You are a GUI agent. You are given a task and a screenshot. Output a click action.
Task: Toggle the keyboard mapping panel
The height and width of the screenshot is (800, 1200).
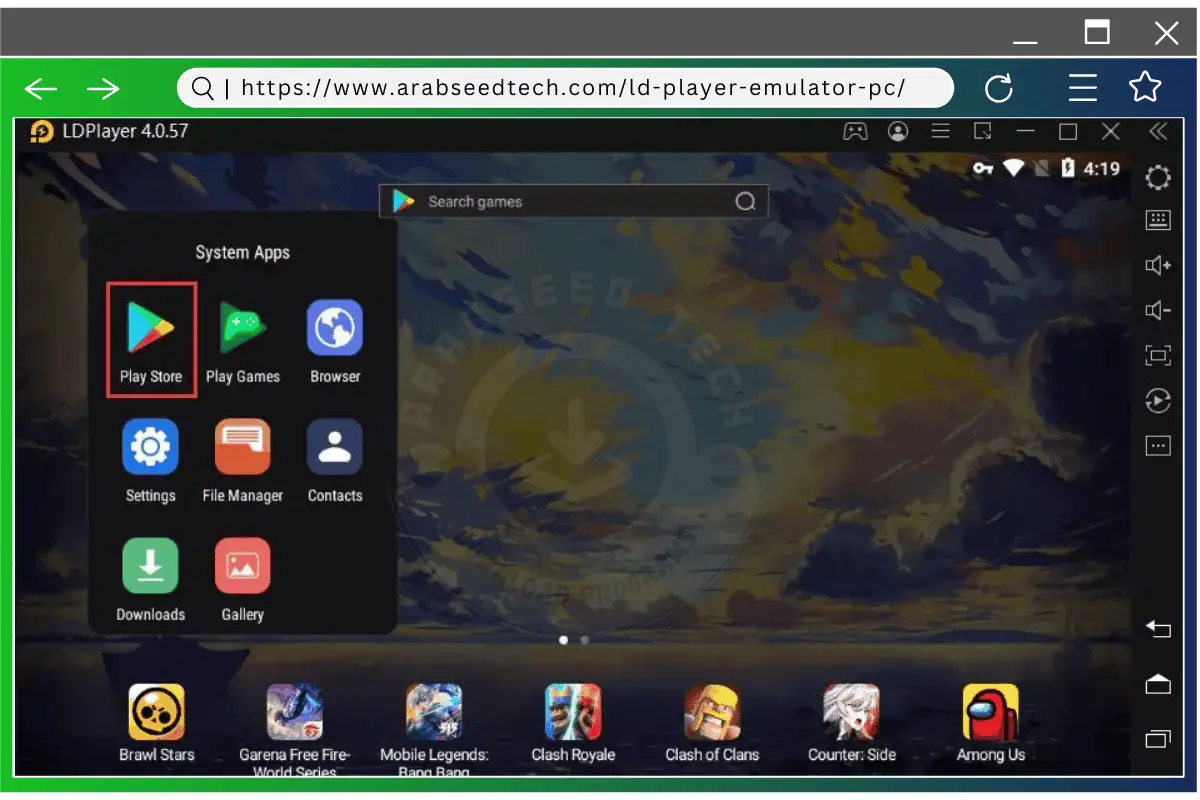1157,220
